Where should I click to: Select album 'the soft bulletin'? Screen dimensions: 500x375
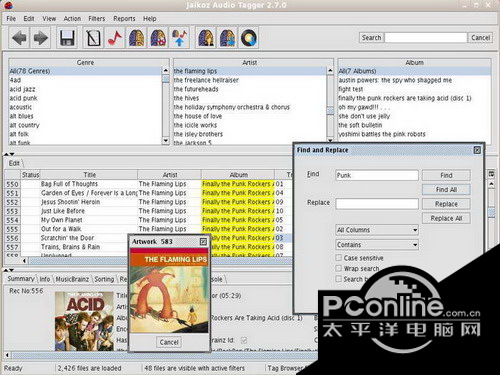click(360, 125)
